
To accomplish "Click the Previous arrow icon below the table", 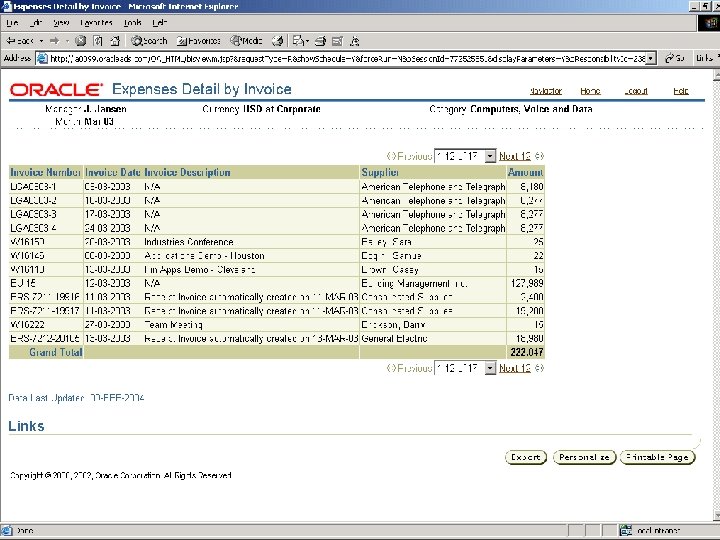I will pos(391,368).
